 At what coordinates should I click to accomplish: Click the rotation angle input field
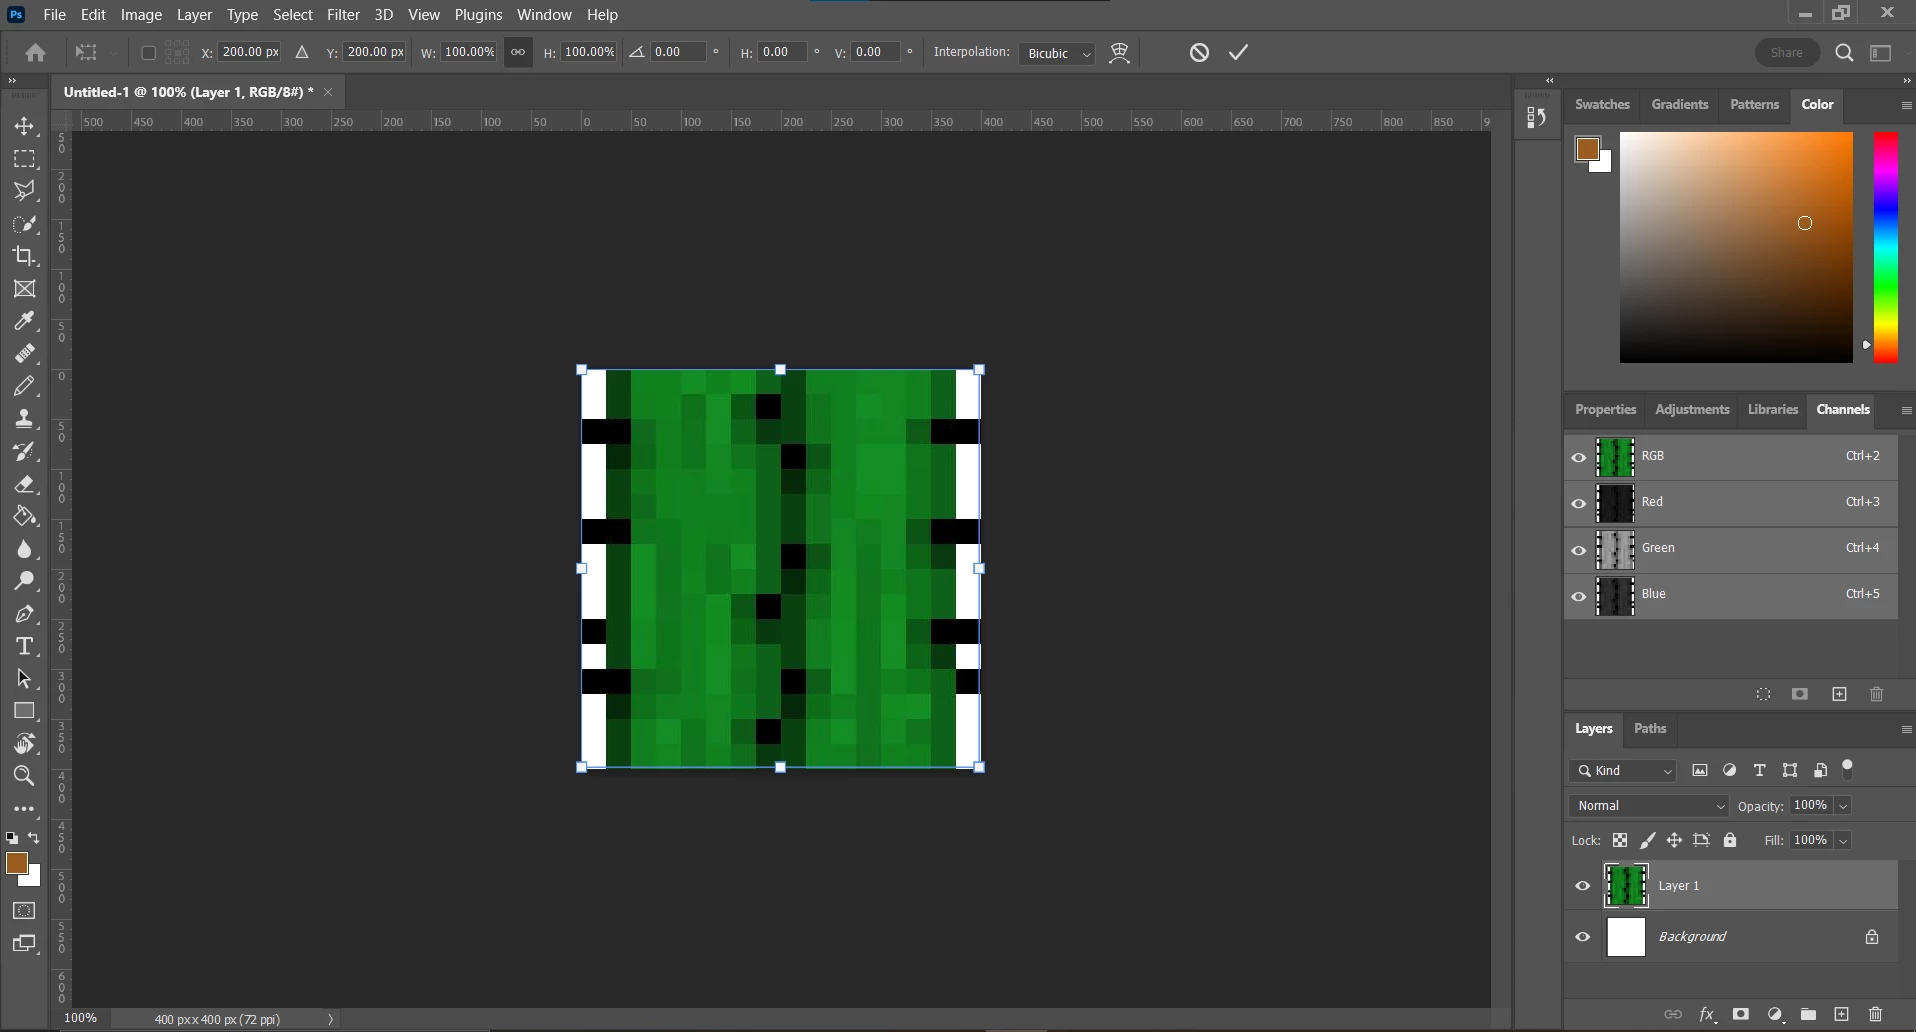click(680, 52)
